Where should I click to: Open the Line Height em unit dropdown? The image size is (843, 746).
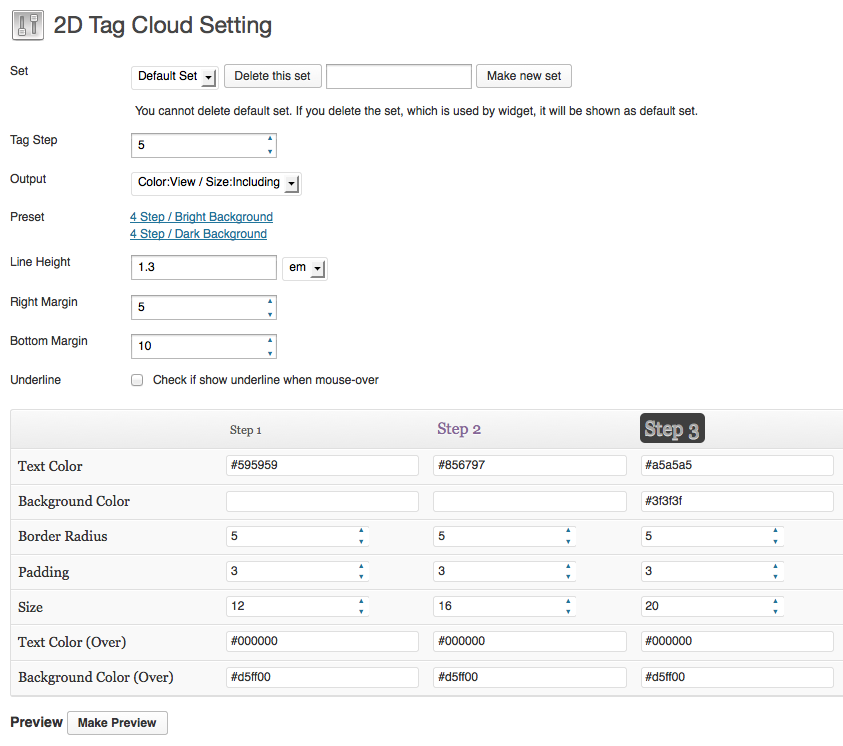305,268
